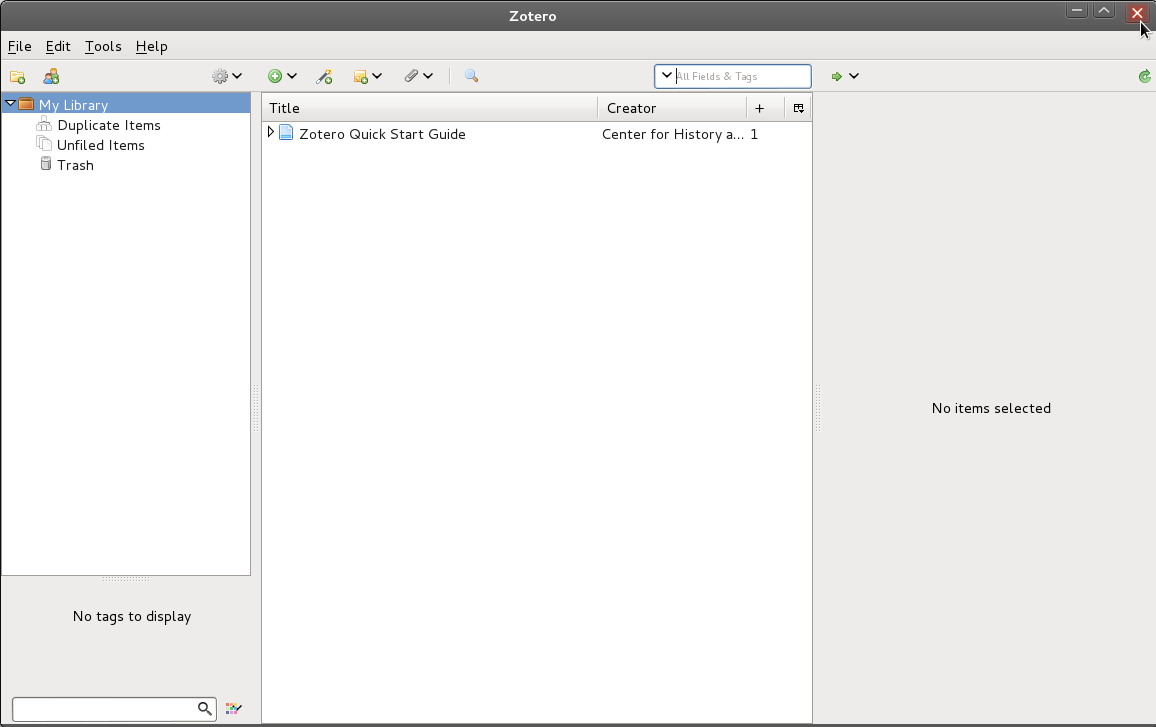Open the column picker icon in item list
Image resolution: width=1156 pixels, height=727 pixels.
pos(797,107)
